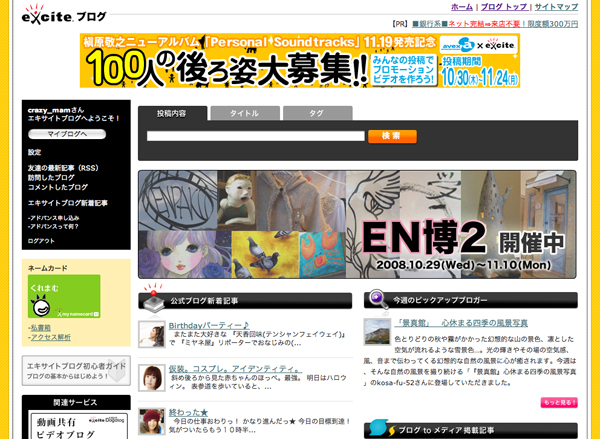Viewport: 600px width, 439px height.
Task: Open the -アクセス解析 link
Action: coord(49,337)
